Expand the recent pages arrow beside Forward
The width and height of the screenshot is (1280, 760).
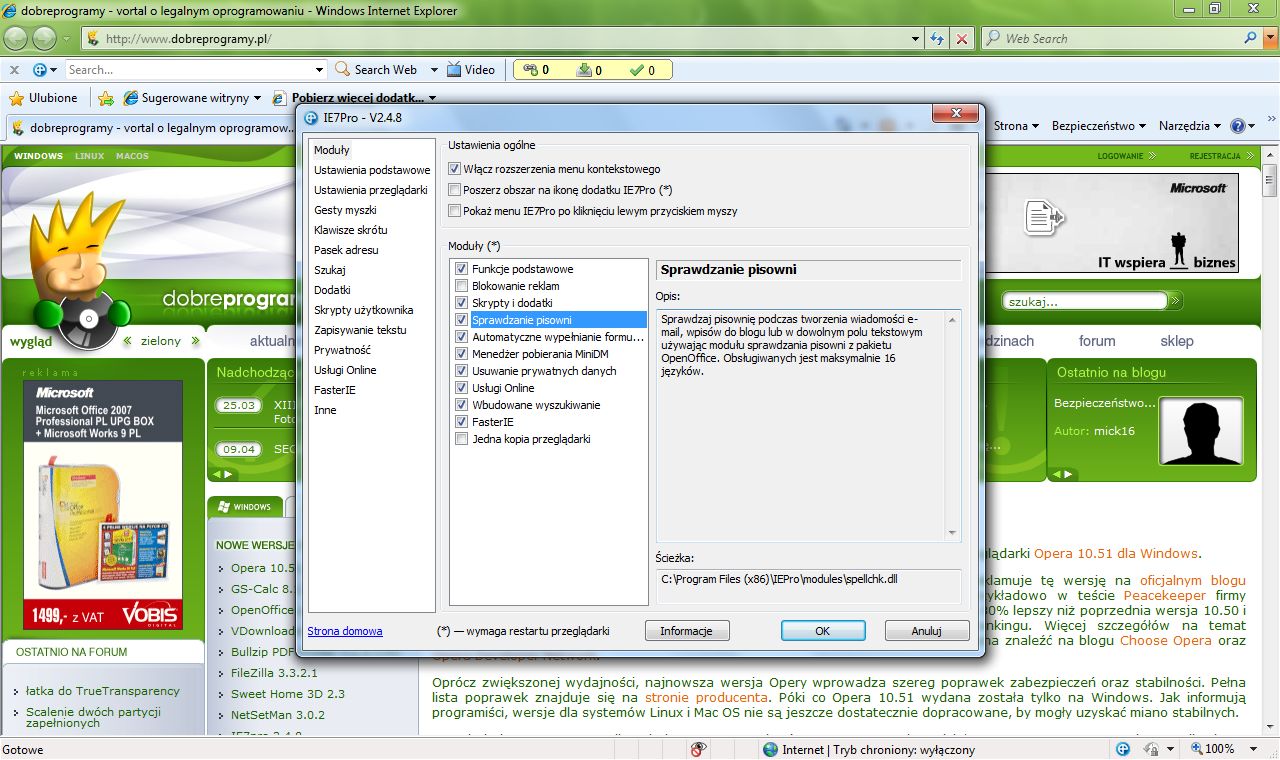(67, 39)
